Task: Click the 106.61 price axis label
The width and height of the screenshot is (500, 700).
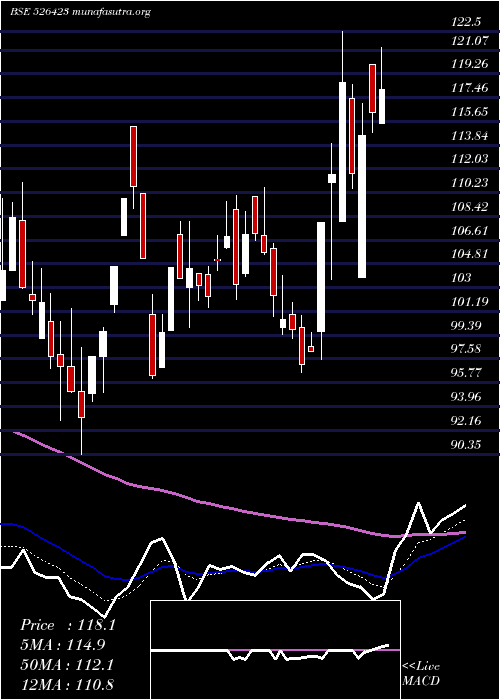Action: (469, 231)
